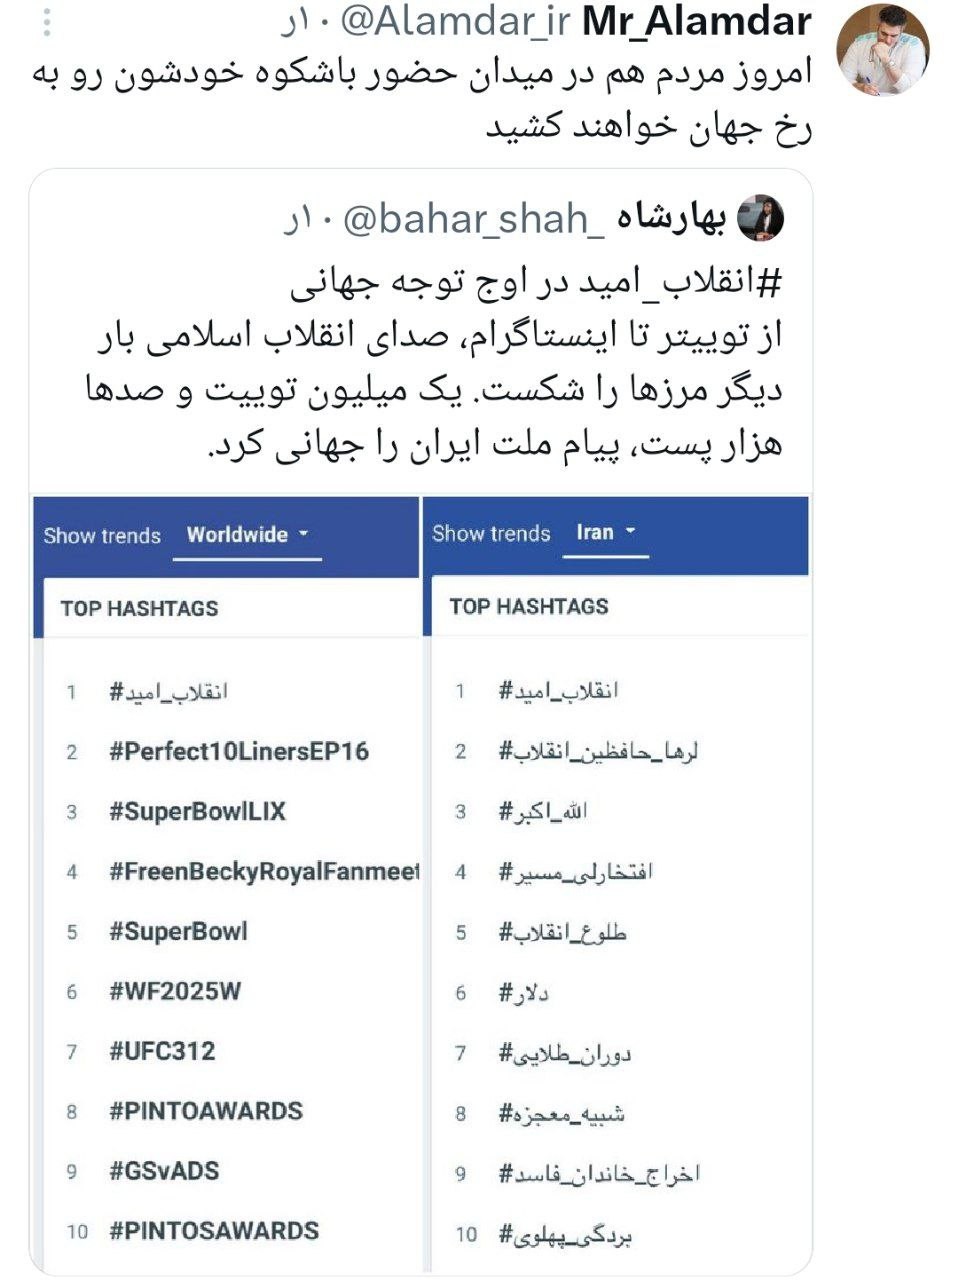Open بهارشاه's small profile picture
The width and height of the screenshot is (958, 1280).
tap(760, 218)
